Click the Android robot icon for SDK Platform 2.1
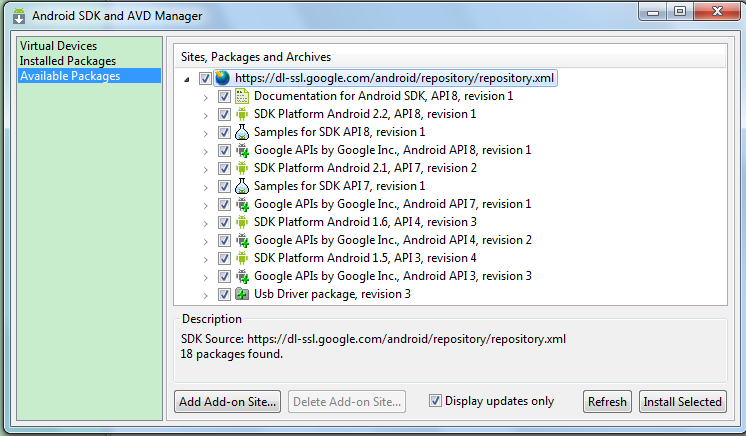The width and height of the screenshot is (746, 436). click(242, 168)
